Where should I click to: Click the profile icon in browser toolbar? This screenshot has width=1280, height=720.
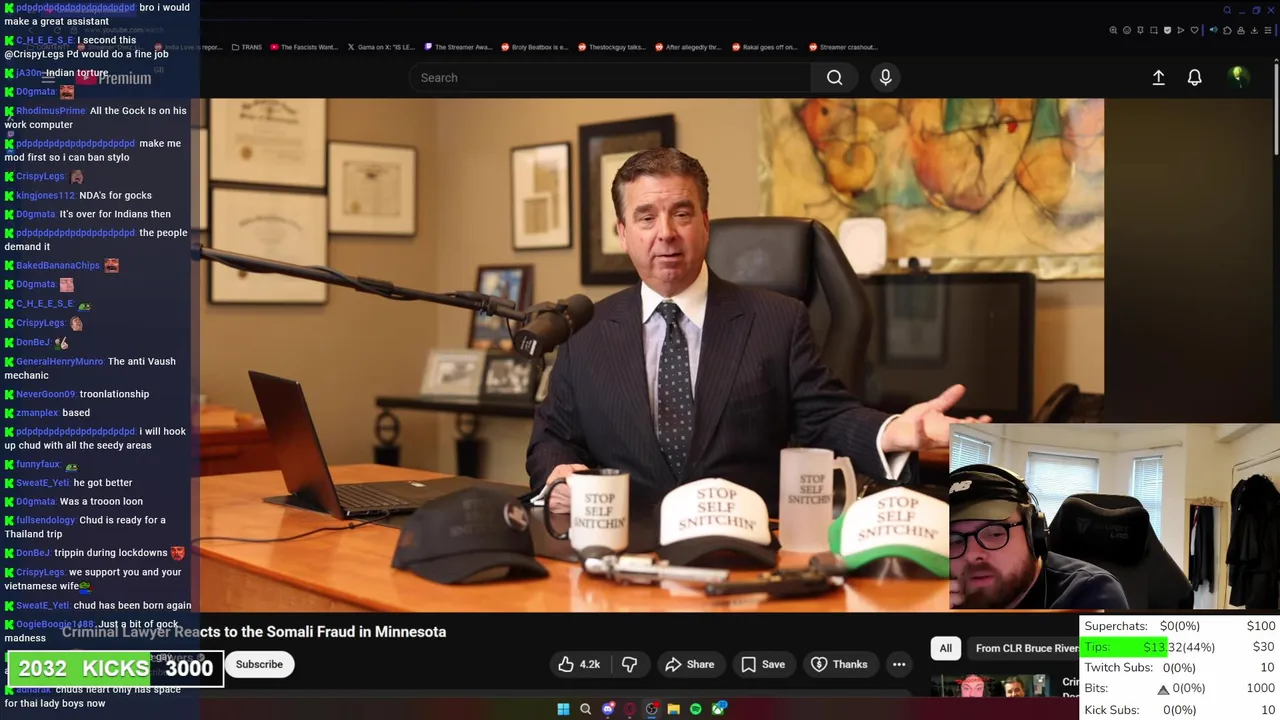(1241, 30)
